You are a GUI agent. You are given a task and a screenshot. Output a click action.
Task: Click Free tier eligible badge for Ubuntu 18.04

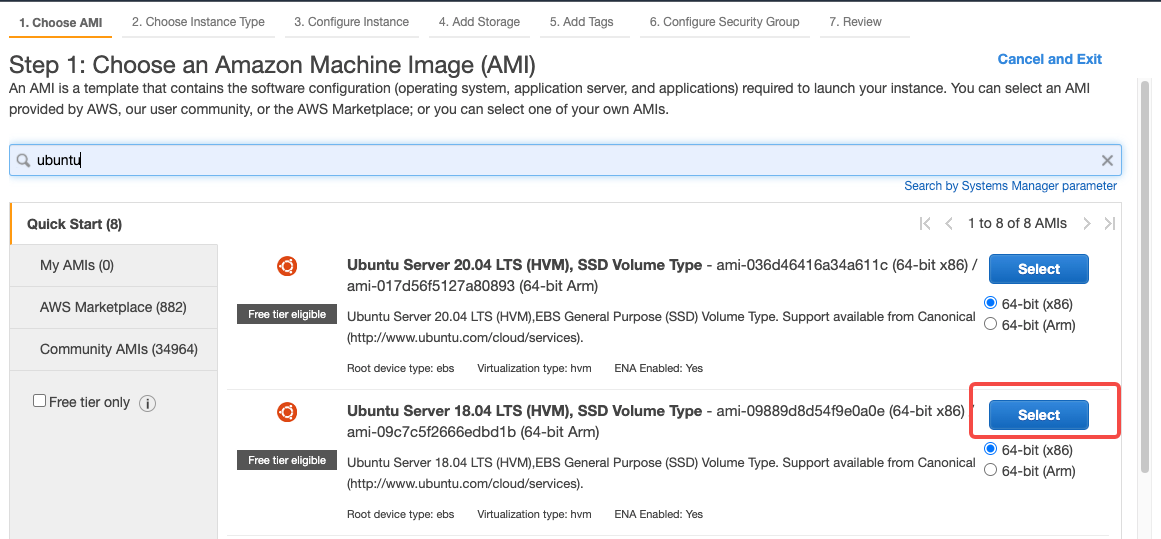click(x=287, y=460)
